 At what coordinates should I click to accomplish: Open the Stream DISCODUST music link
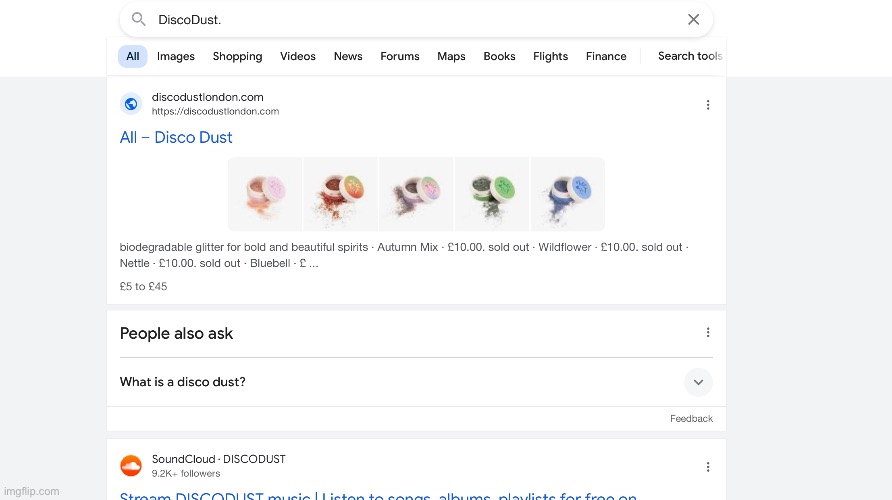[378, 495]
